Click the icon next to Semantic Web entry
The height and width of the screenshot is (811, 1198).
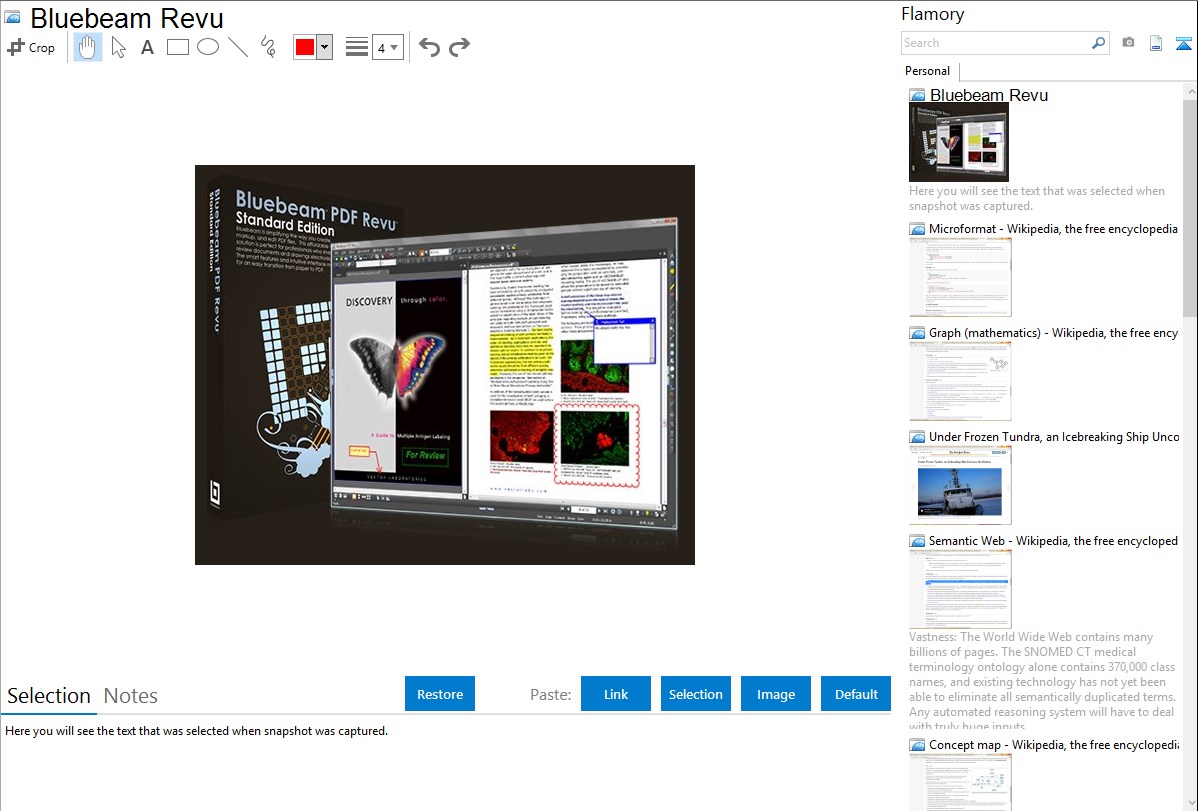click(917, 540)
